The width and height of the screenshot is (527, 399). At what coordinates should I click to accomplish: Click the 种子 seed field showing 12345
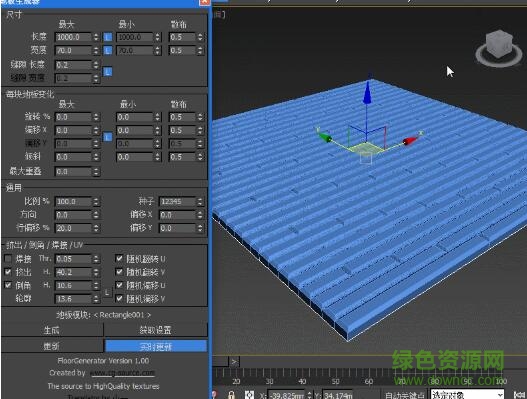(x=177, y=201)
